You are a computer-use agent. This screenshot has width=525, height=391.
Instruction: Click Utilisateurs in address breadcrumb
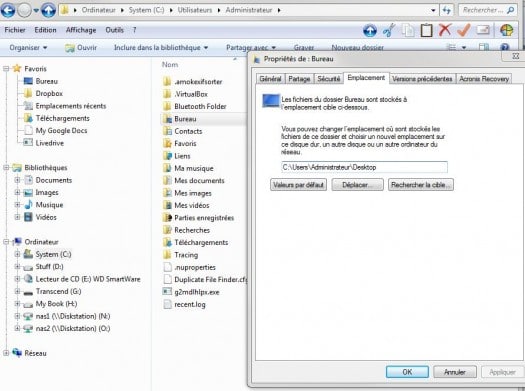coord(195,10)
